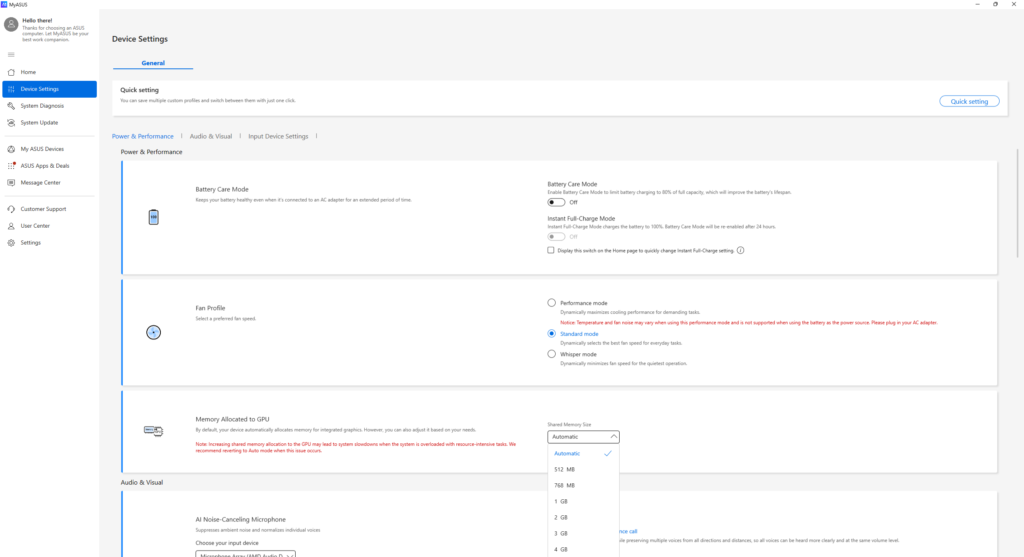Click the Quick setting button

(969, 101)
